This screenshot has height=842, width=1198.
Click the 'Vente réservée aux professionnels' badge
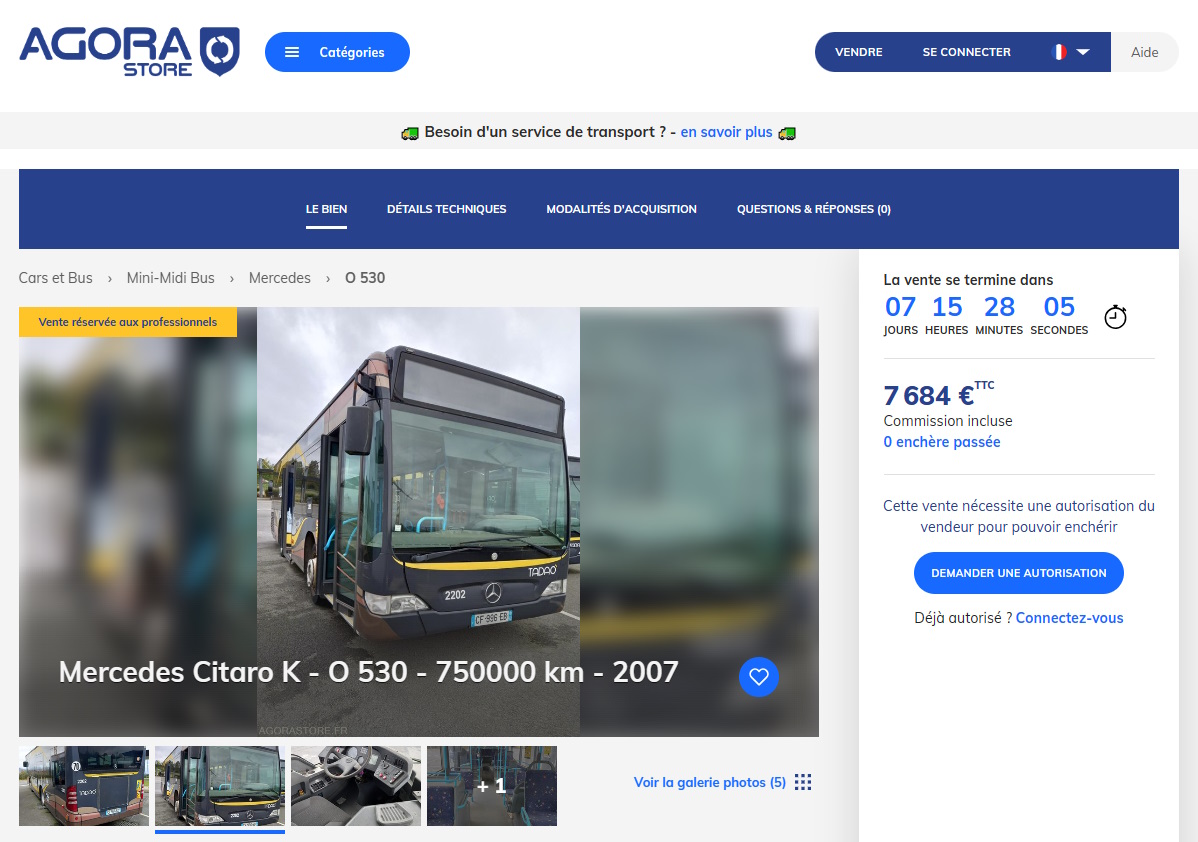(128, 322)
